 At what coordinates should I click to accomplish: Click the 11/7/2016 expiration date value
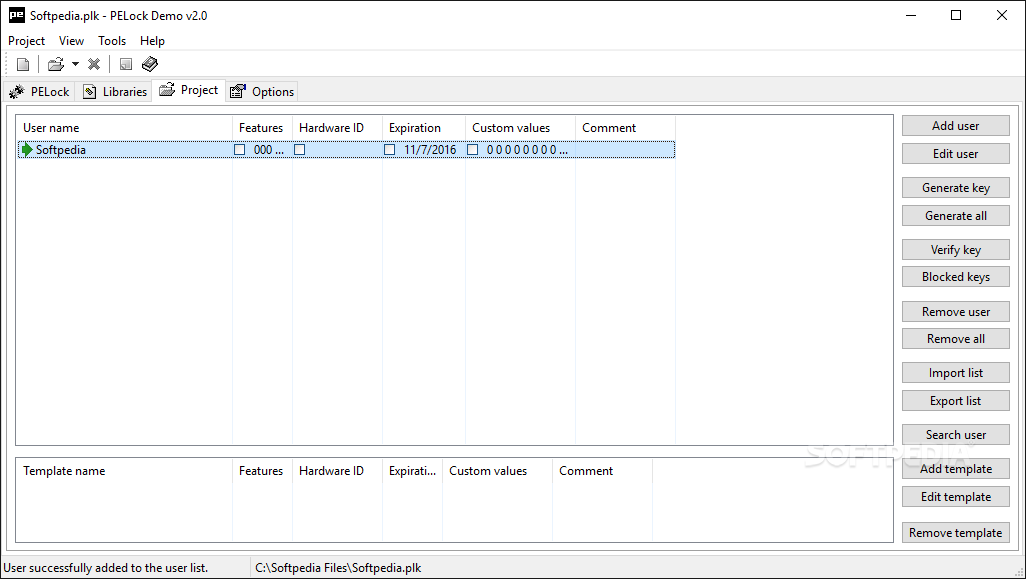[430, 150]
